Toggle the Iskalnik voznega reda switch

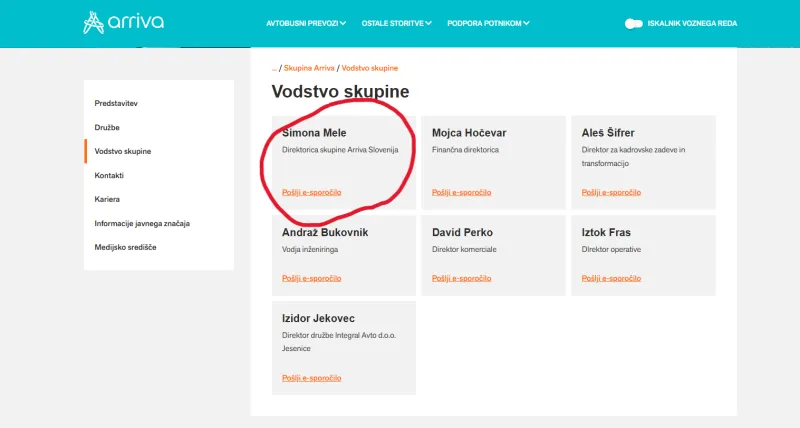click(x=634, y=23)
